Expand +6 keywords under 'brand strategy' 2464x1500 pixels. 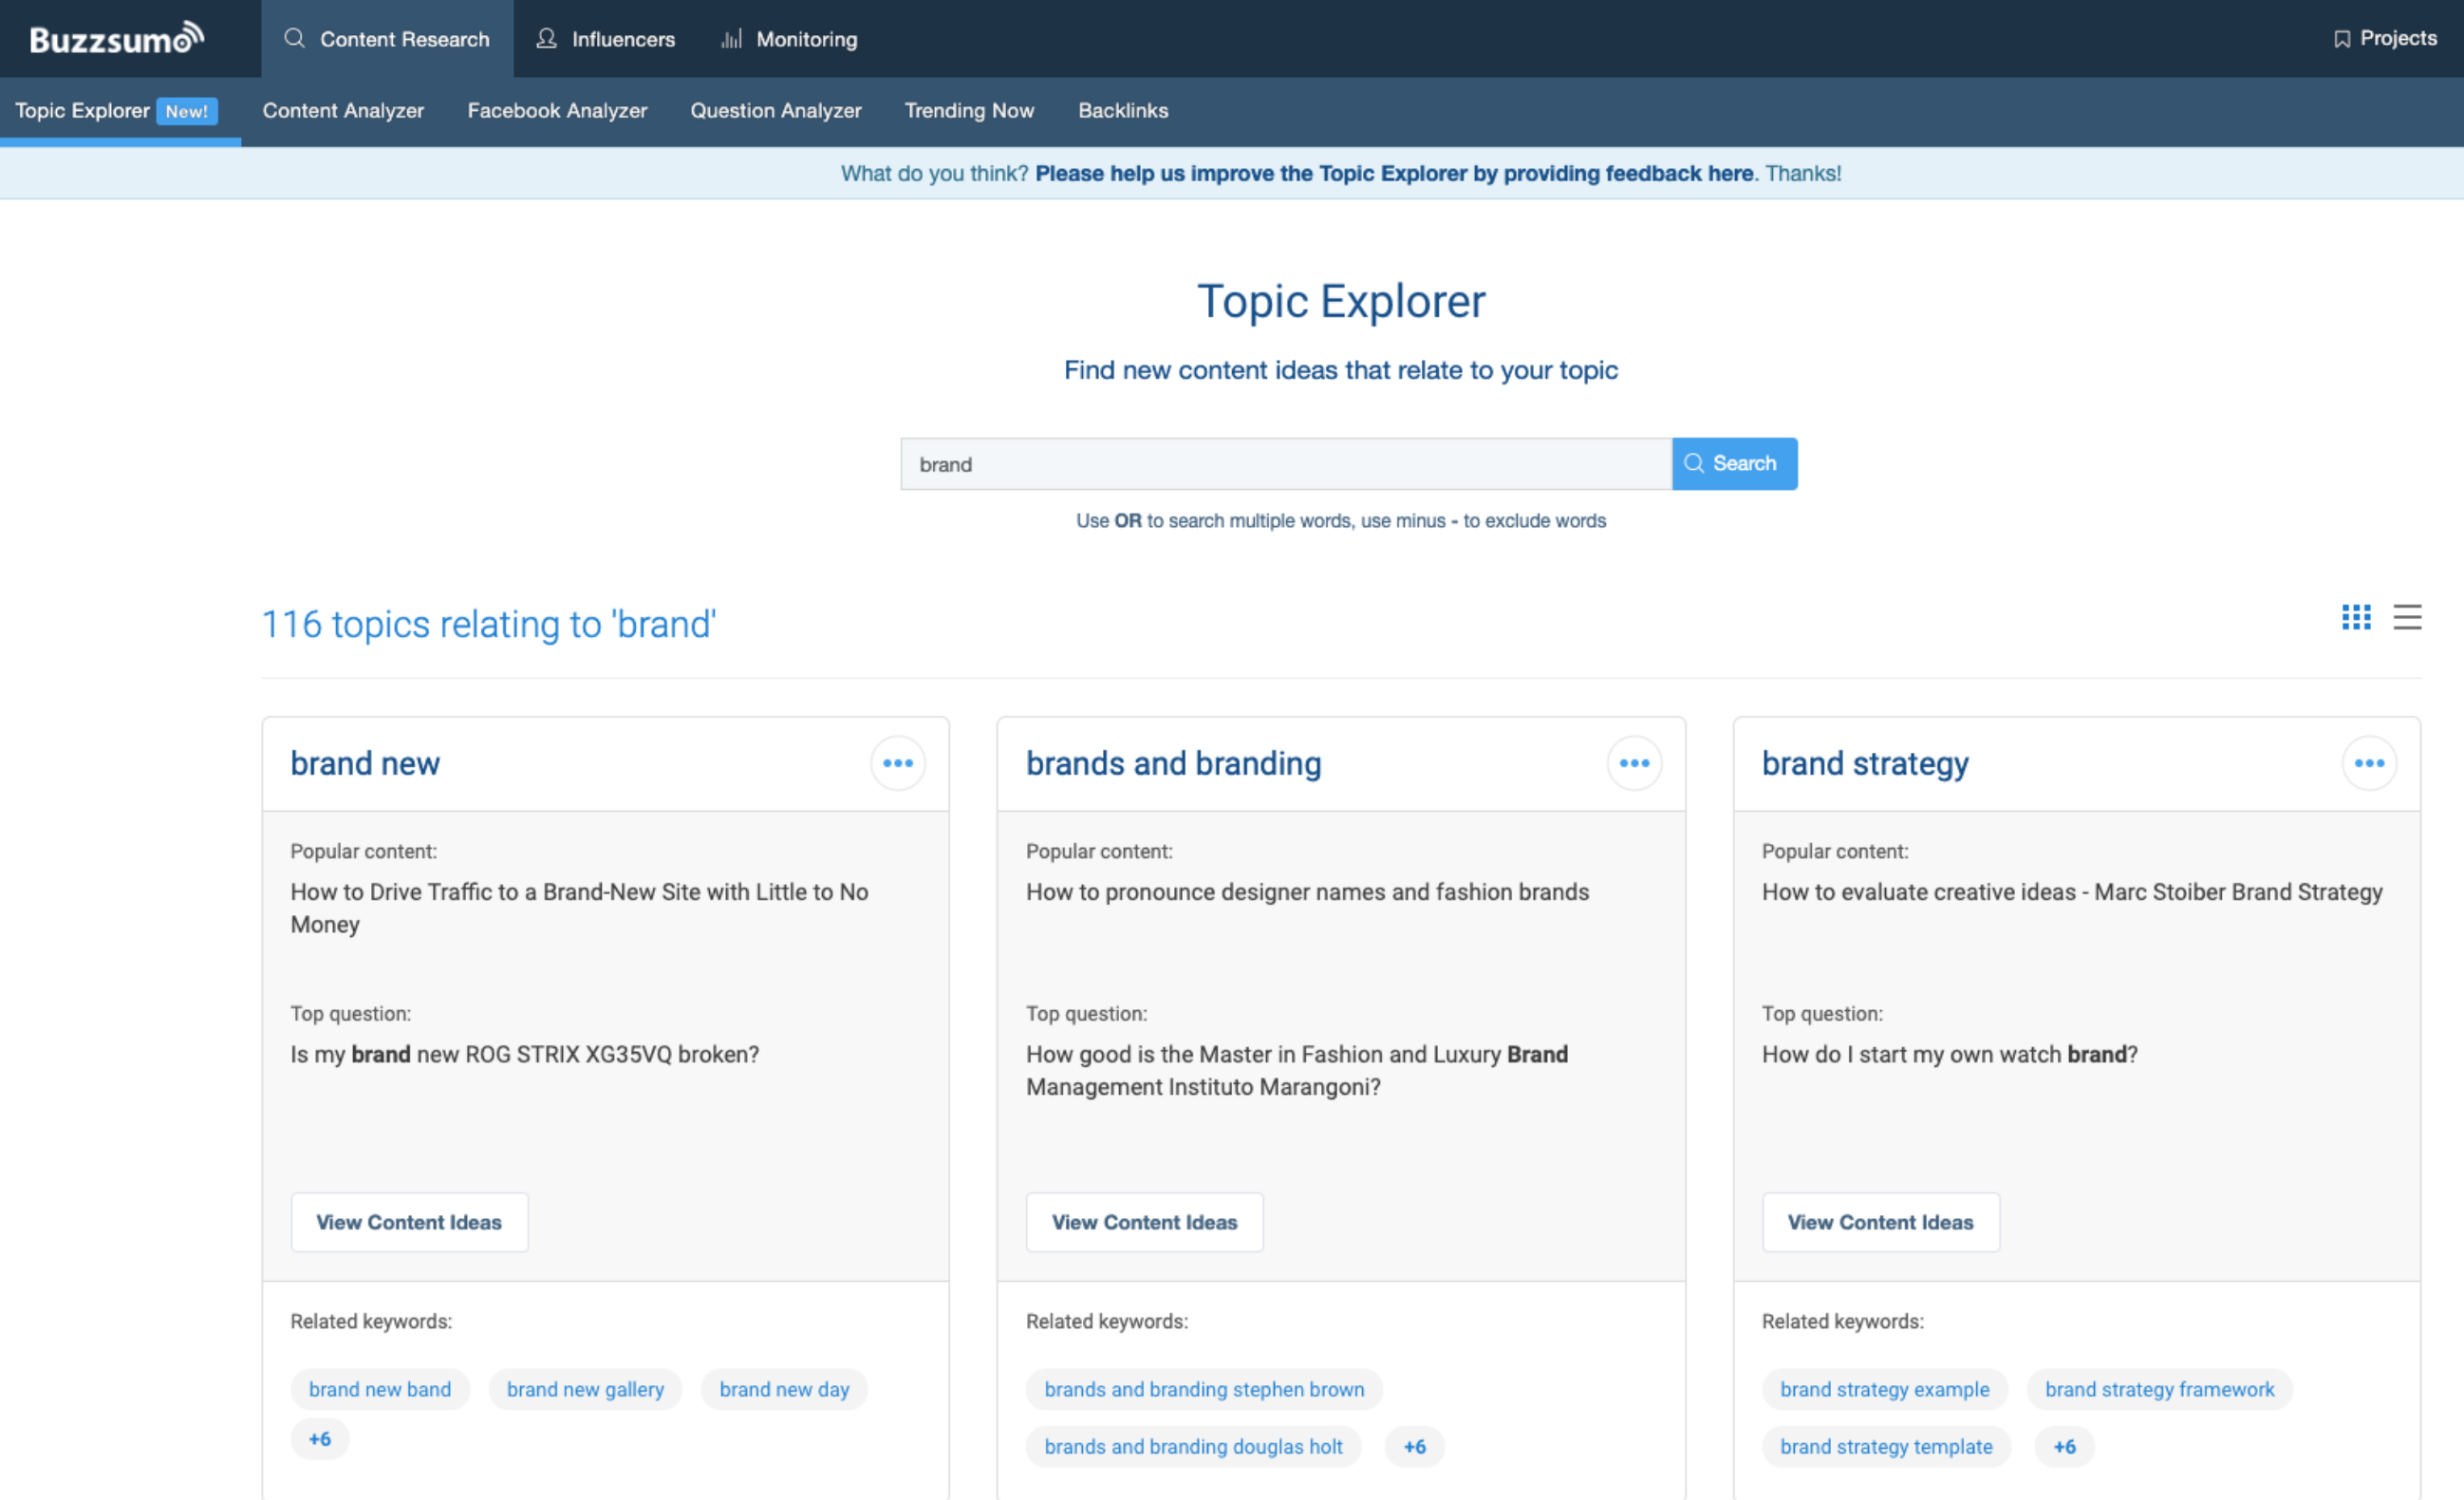coord(2064,1446)
